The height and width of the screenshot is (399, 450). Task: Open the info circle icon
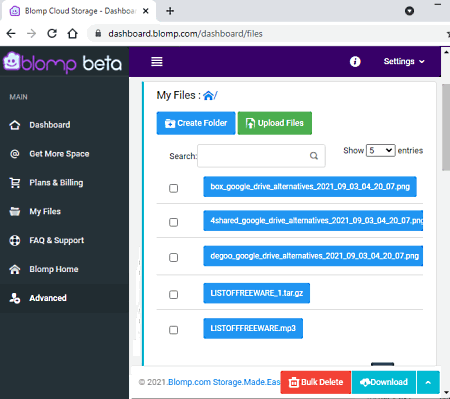[355, 61]
